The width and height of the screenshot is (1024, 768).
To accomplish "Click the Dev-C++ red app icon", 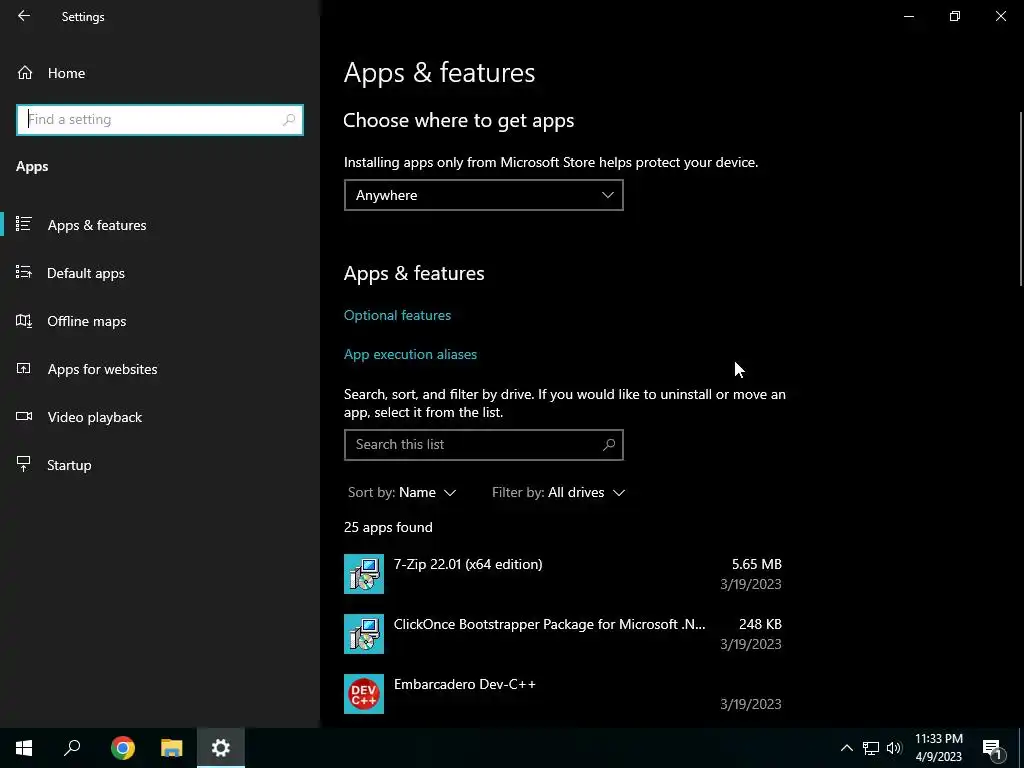I will coord(364,694).
